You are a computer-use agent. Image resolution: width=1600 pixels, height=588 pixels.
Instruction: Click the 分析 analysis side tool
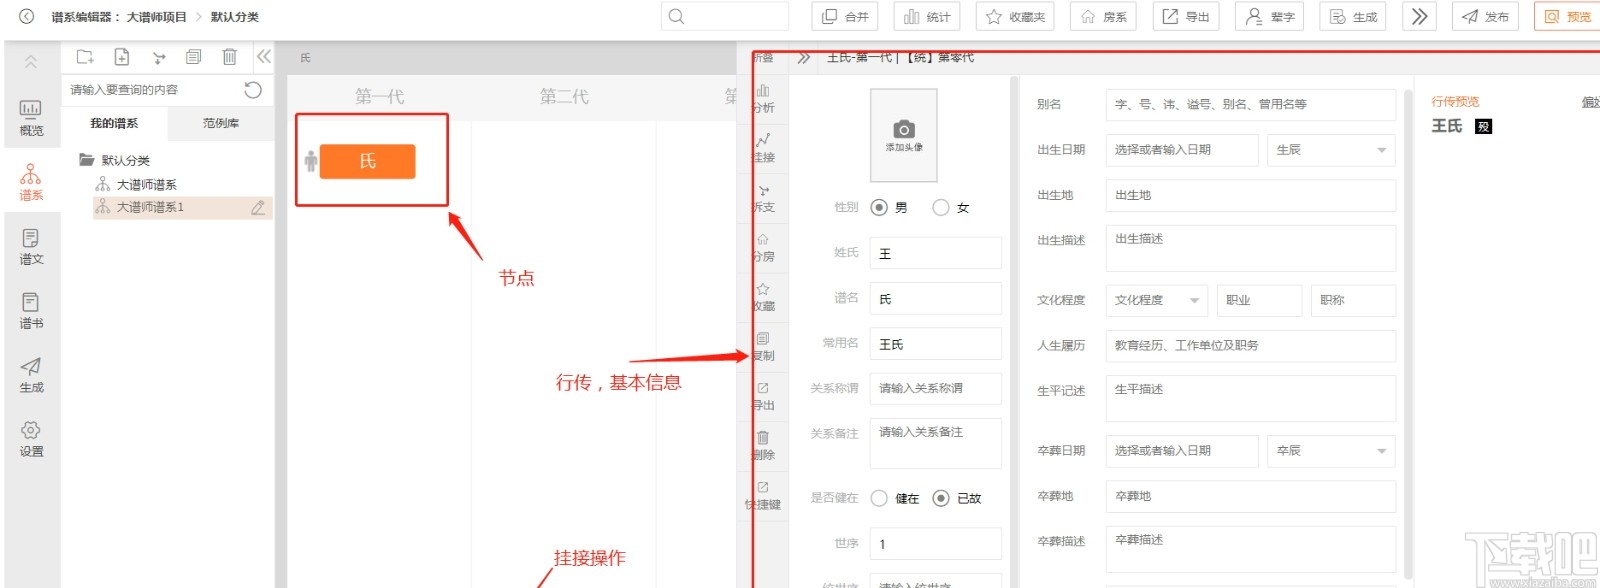[763, 98]
